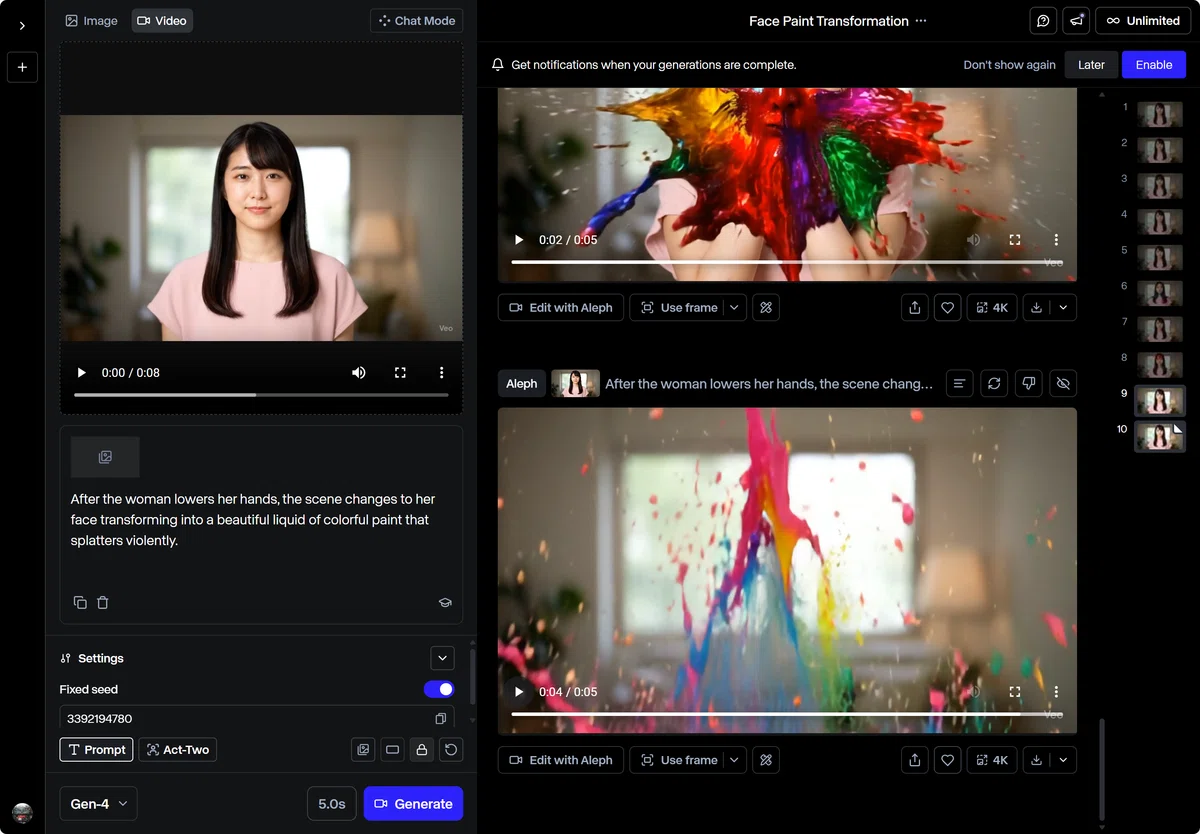Share the 0:04 / 0:05 video
1200x834 pixels.
[915, 760]
